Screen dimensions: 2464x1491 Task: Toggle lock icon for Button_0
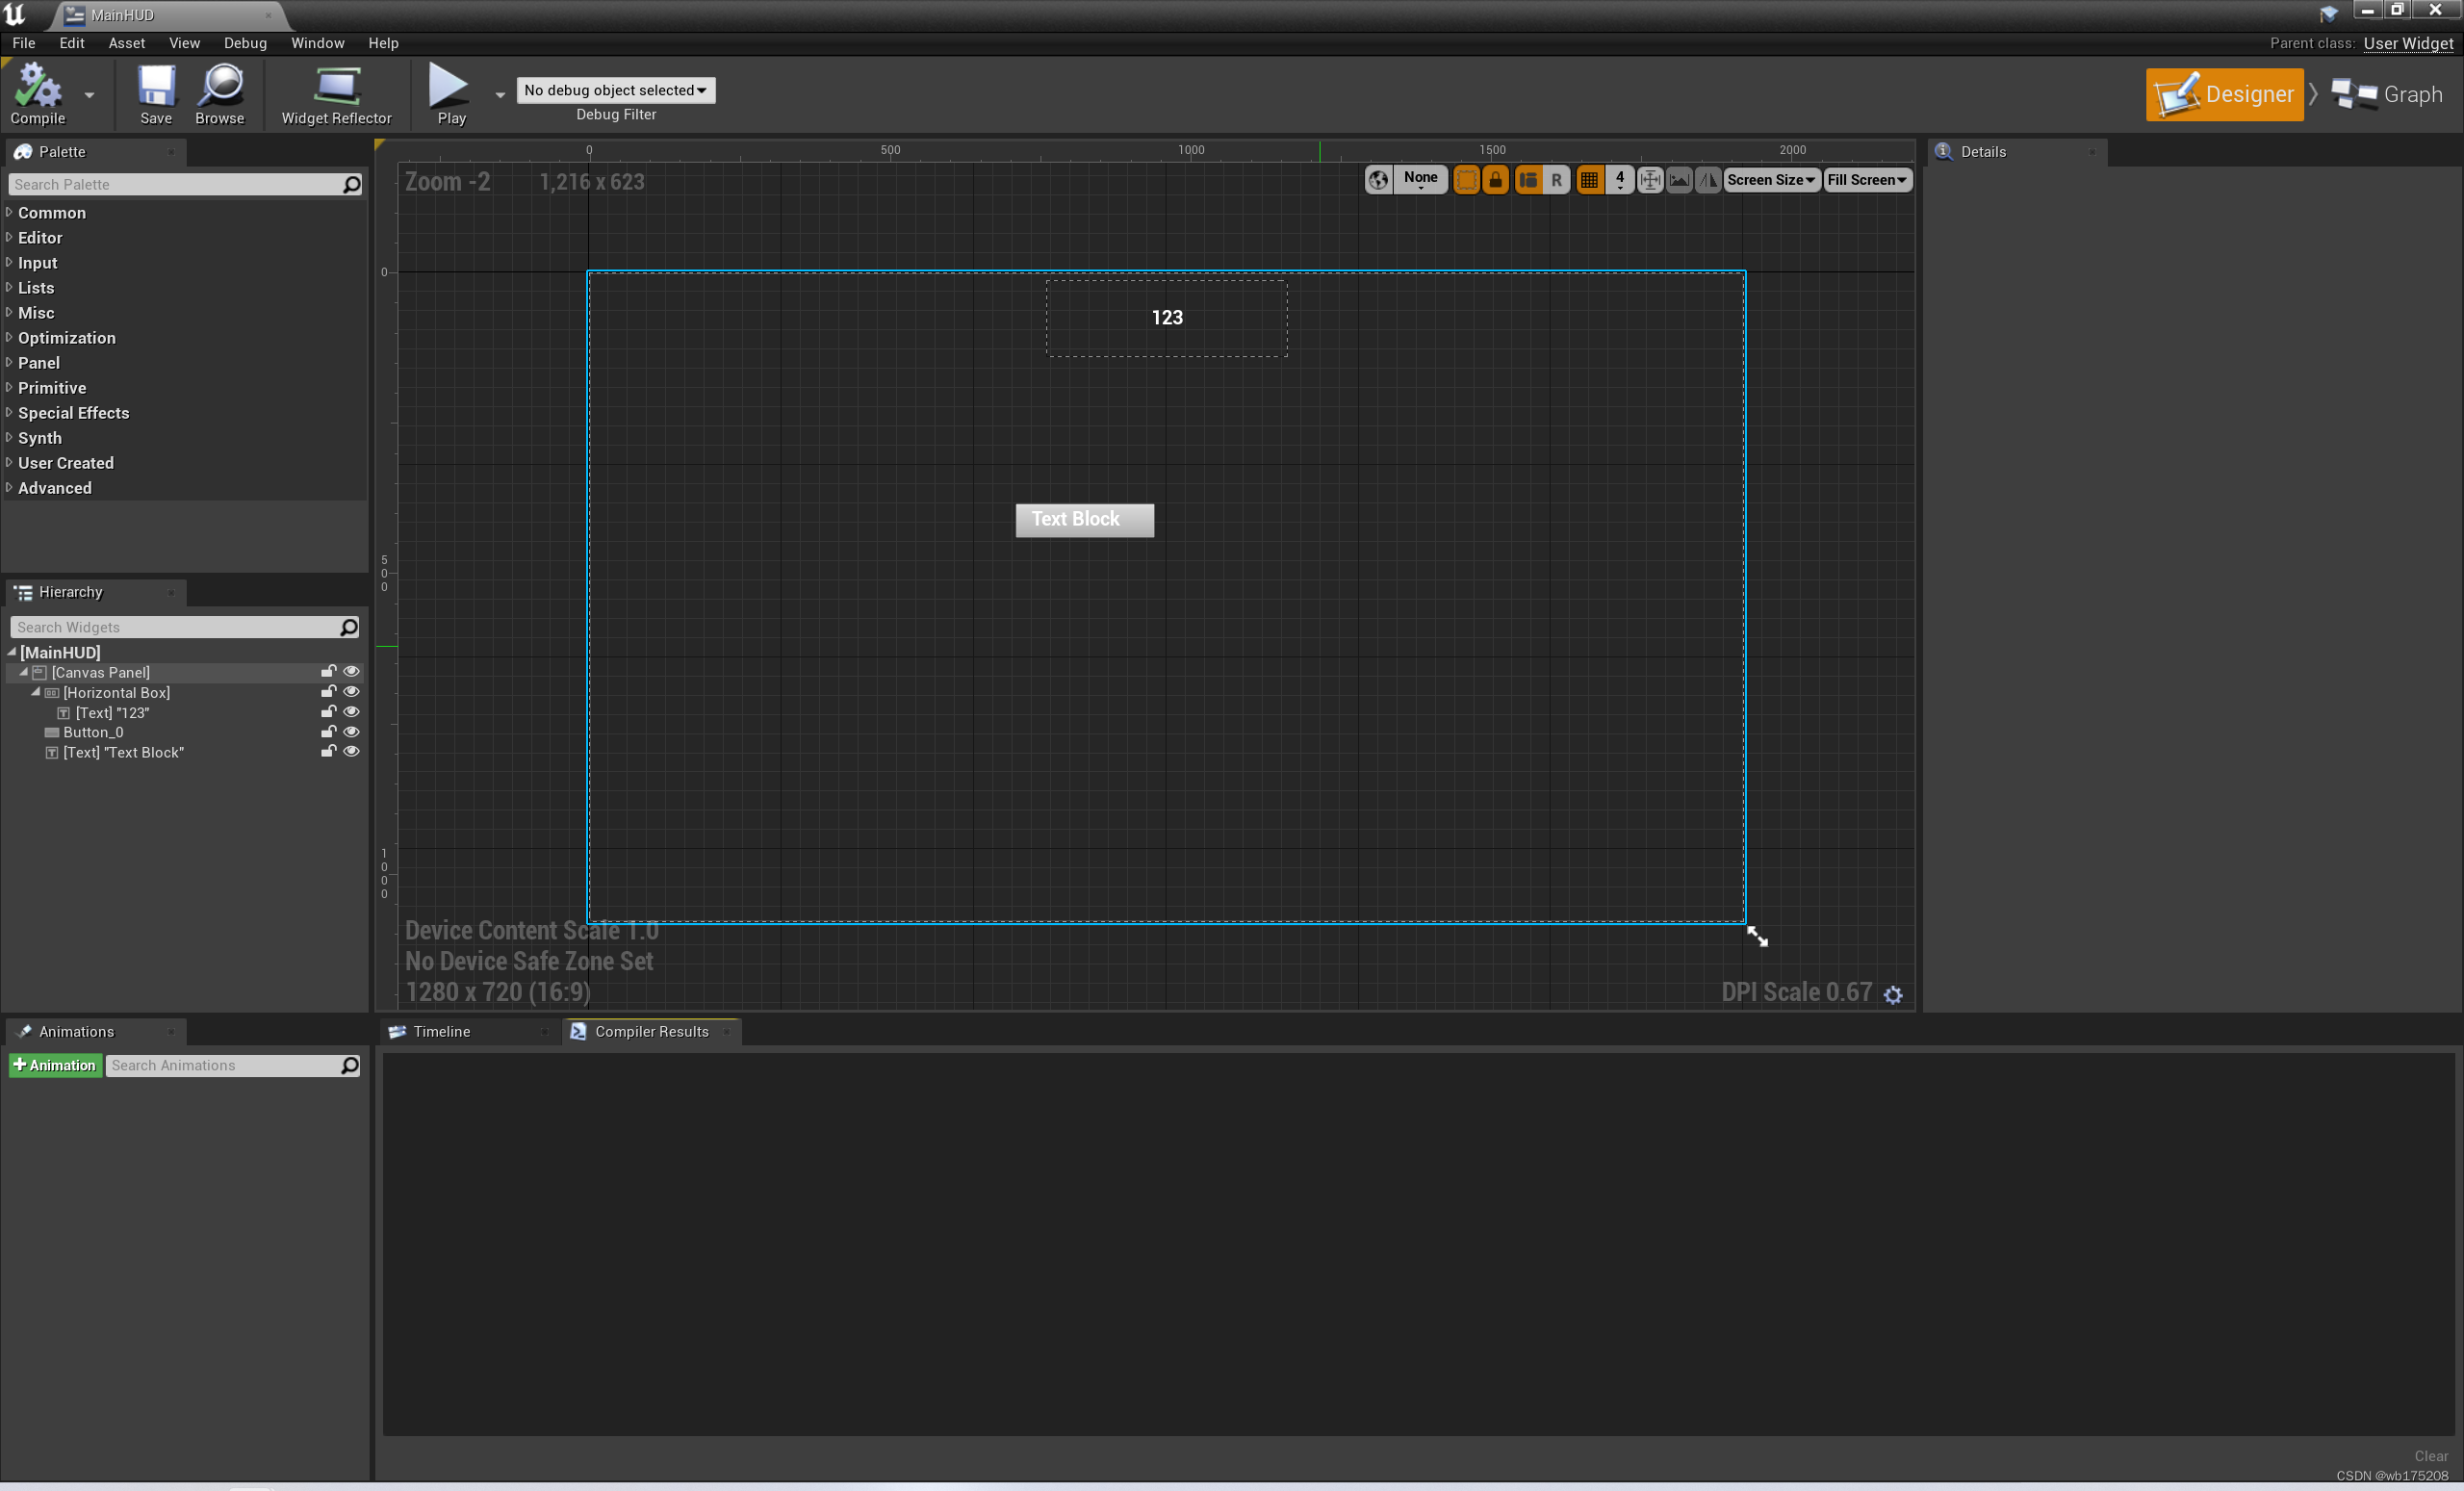point(328,732)
